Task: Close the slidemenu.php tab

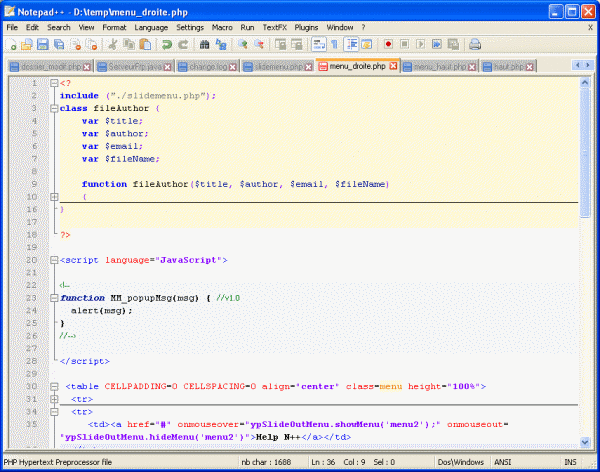Action: [x=308, y=67]
